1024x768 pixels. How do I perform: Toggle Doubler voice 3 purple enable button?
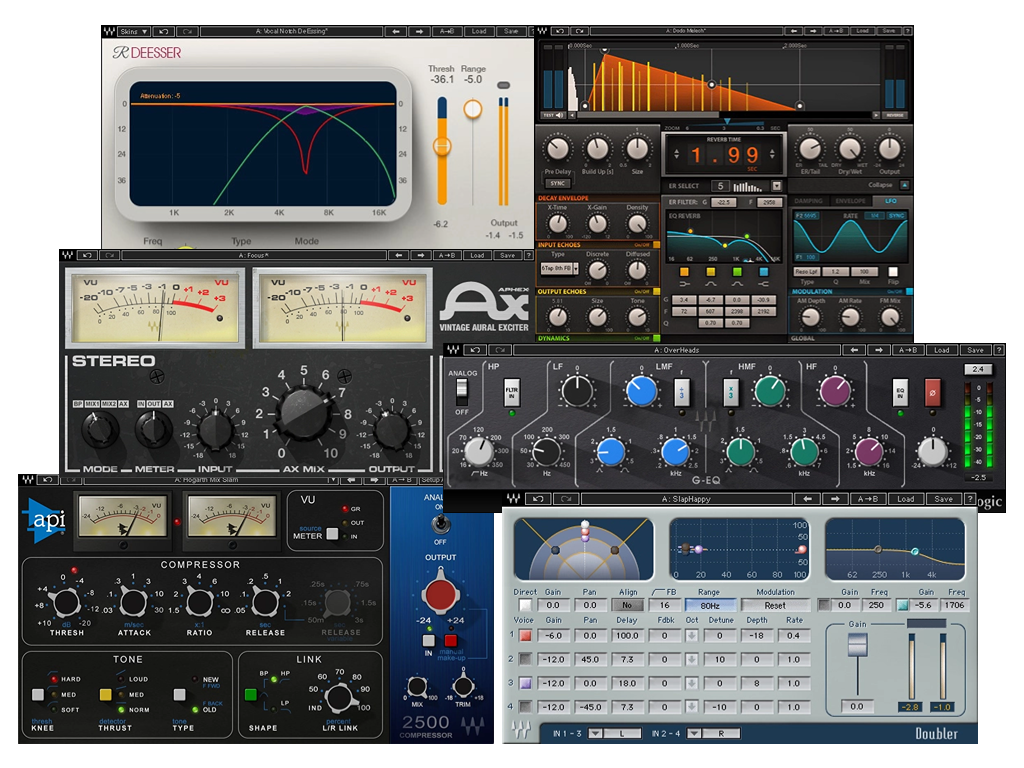pyautogui.click(x=525, y=683)
